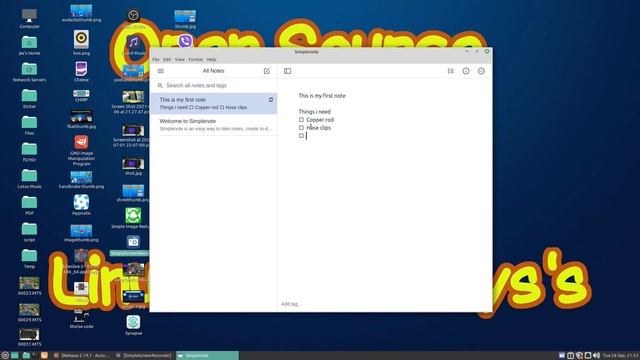Create a new note with the compose icon
The height and width of the screenshot is (360, 640).
pyautogui.click(x=267, y=71)
